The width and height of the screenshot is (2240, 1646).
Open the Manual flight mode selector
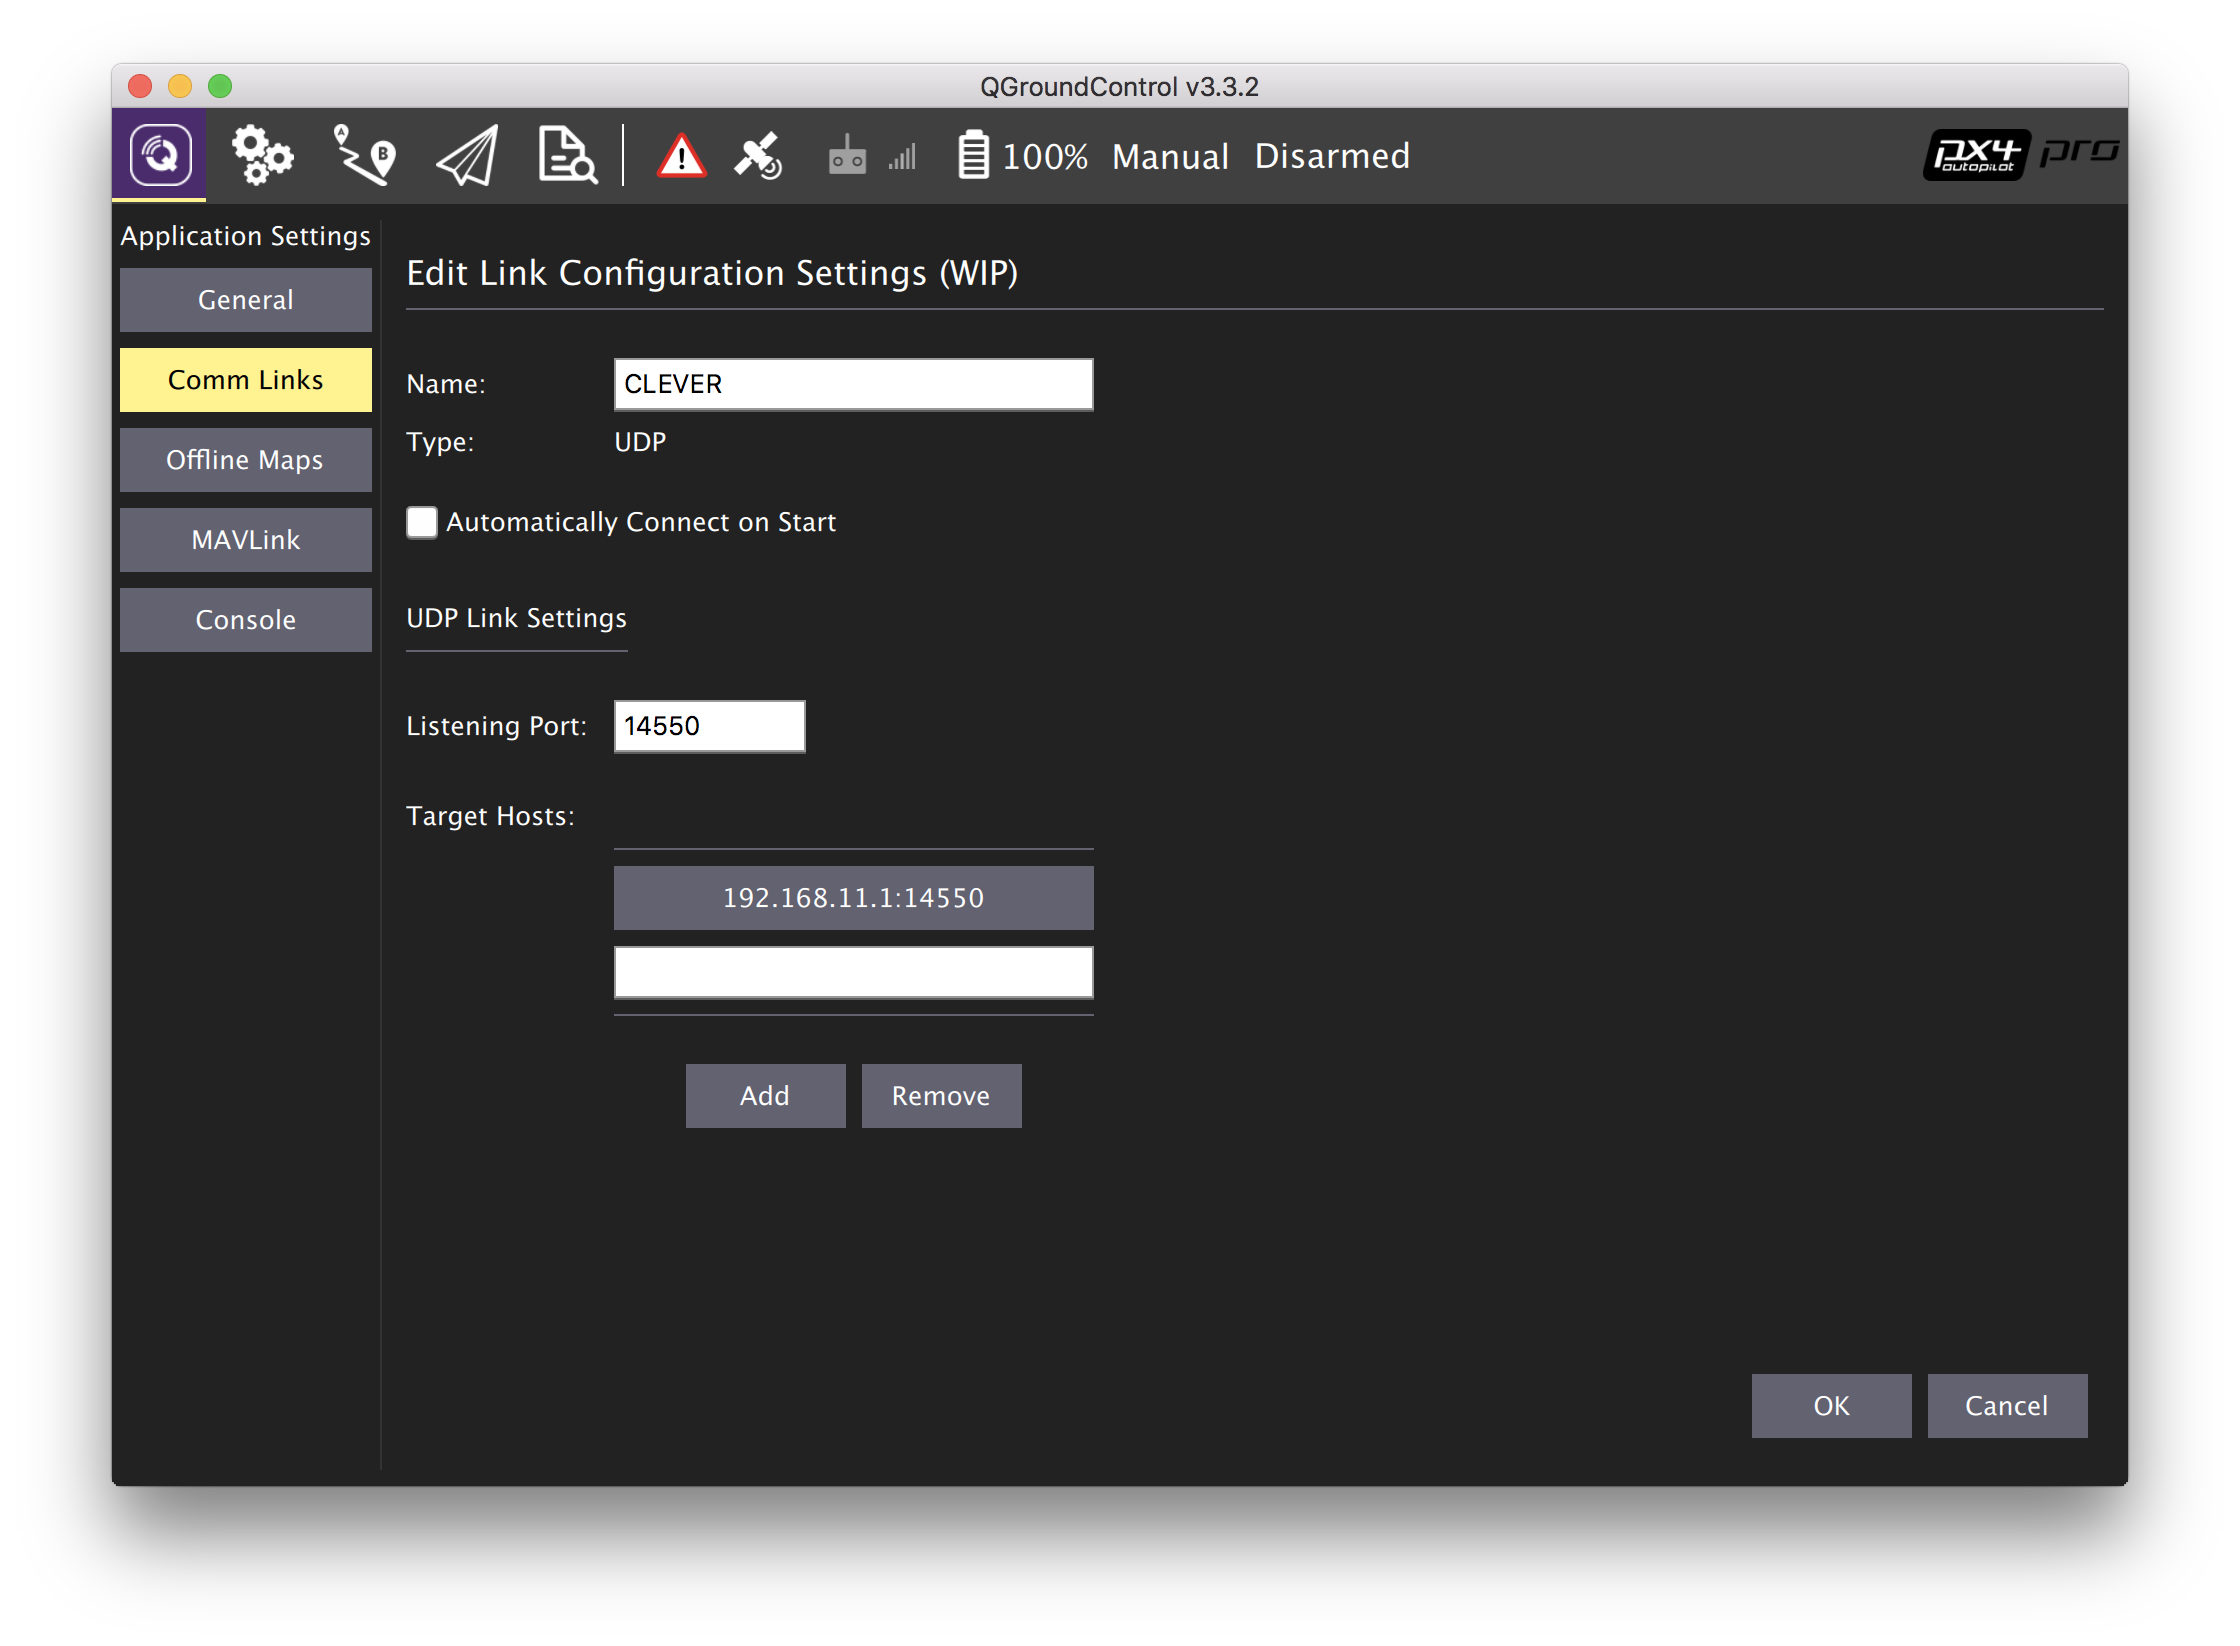coord(1170,156)
